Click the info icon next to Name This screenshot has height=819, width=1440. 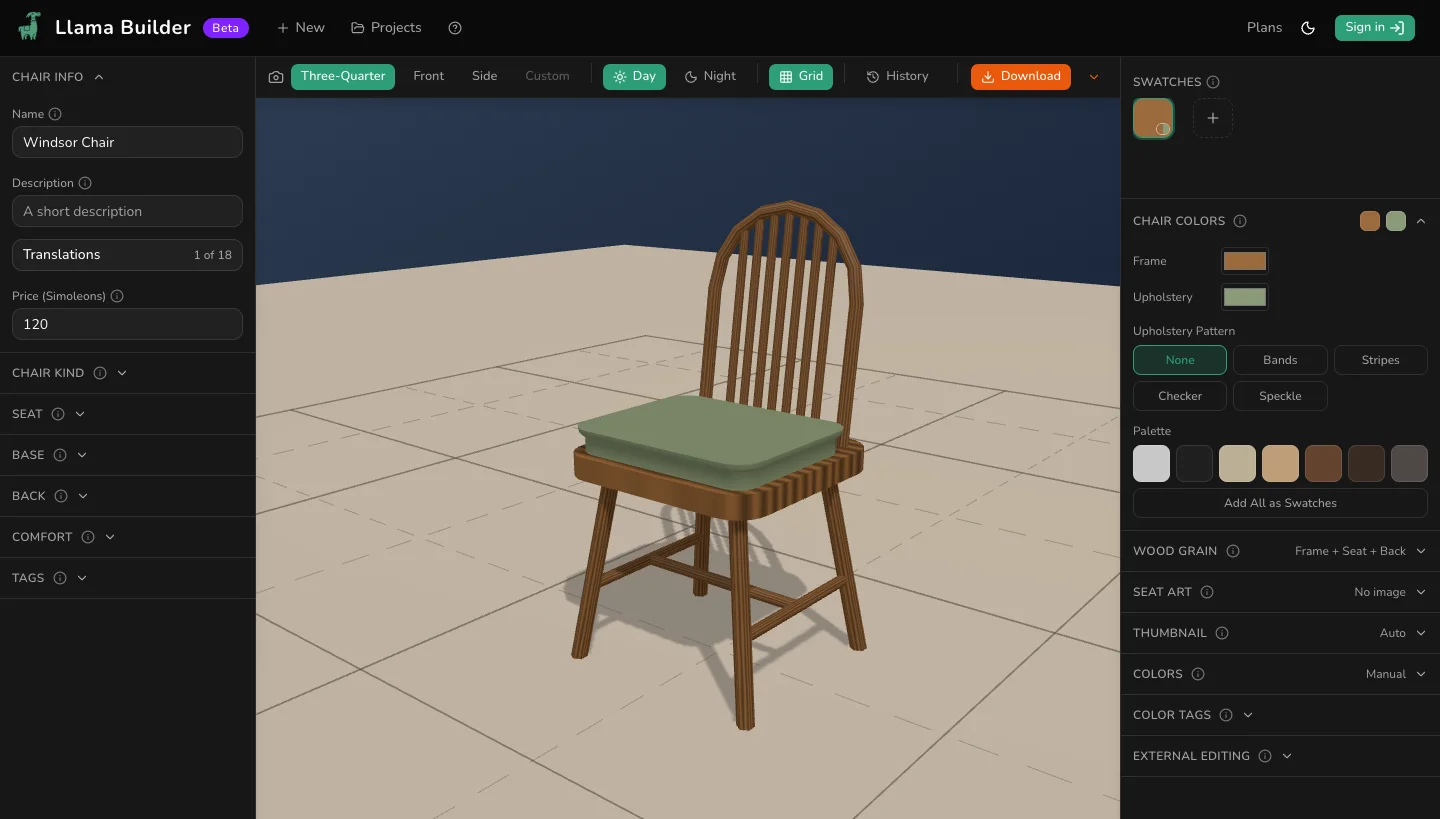[x=55, y=114]
